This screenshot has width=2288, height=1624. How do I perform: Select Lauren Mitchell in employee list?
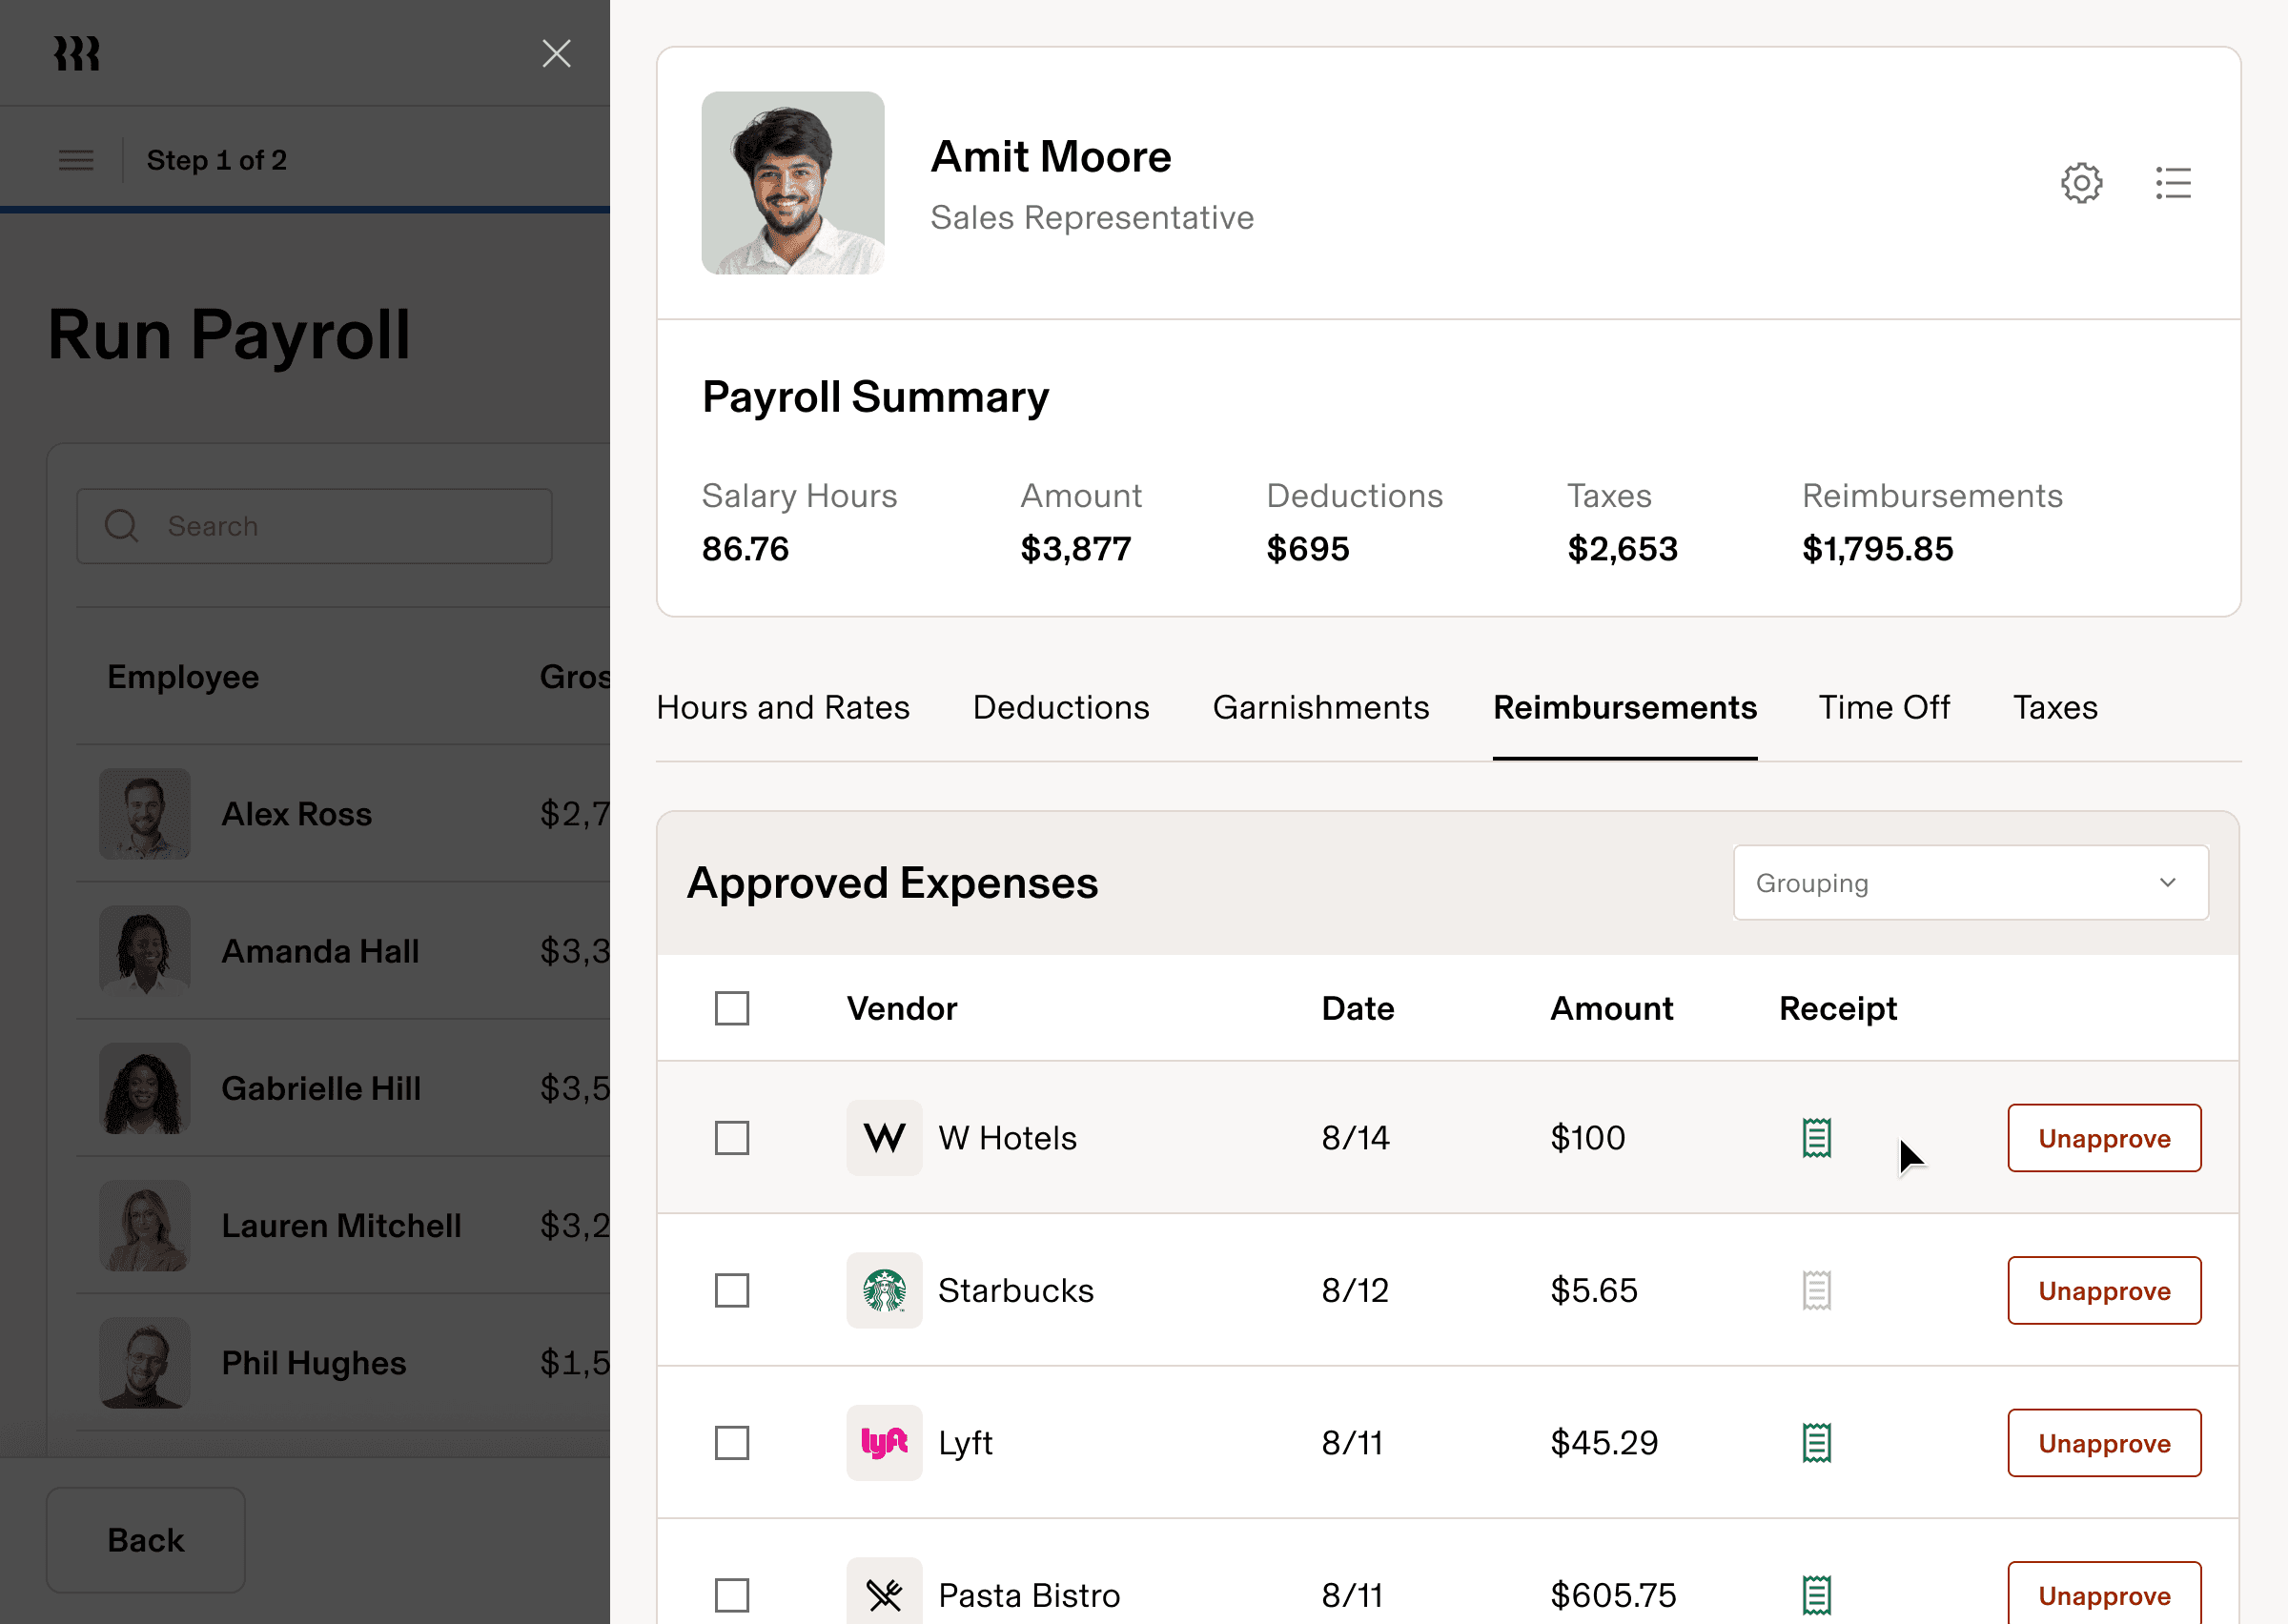[343, 1226]
